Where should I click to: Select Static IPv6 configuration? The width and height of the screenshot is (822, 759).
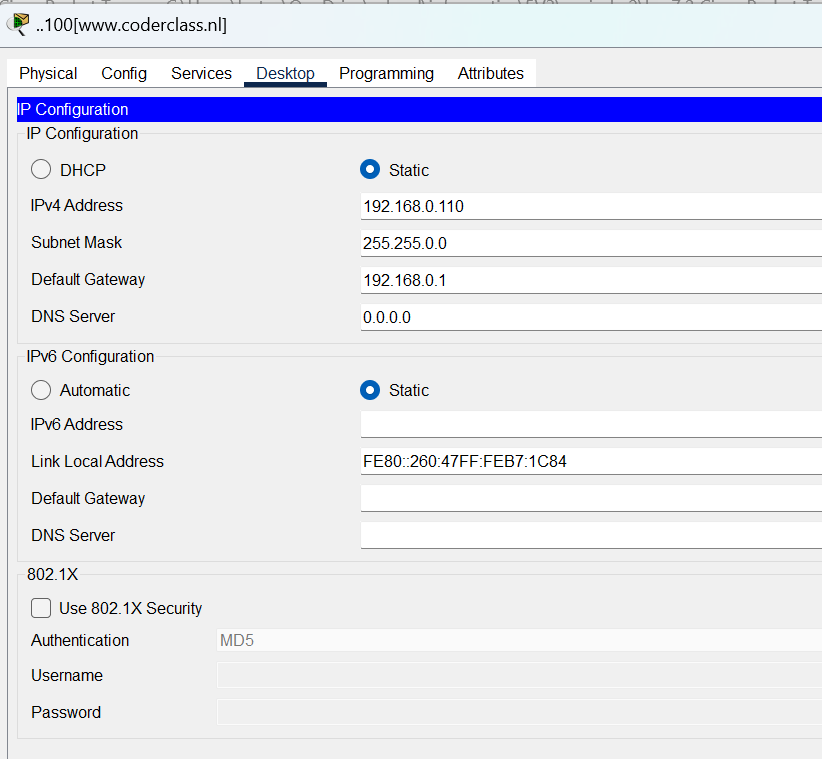tap(370, 391)
